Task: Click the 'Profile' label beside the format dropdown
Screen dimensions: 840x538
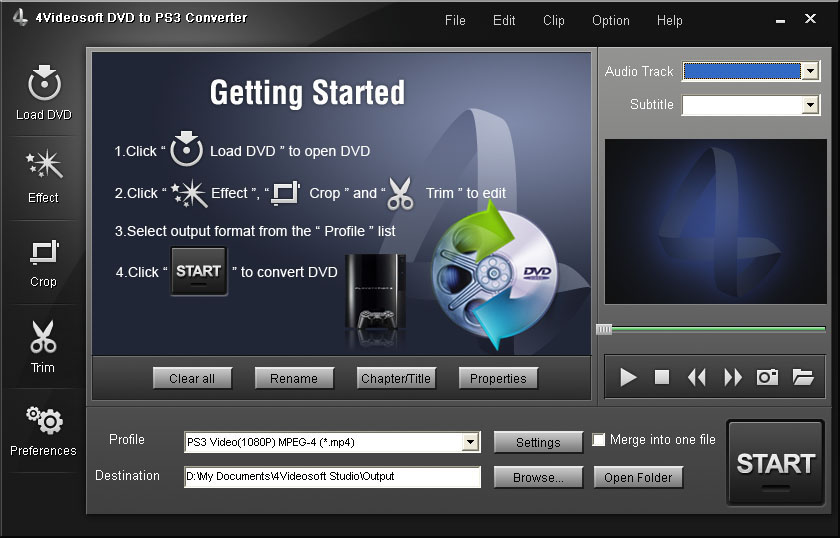Action: click(x=127, y=439)
